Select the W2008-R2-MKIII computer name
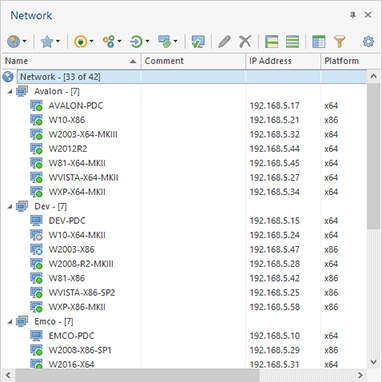 [81, 263]
